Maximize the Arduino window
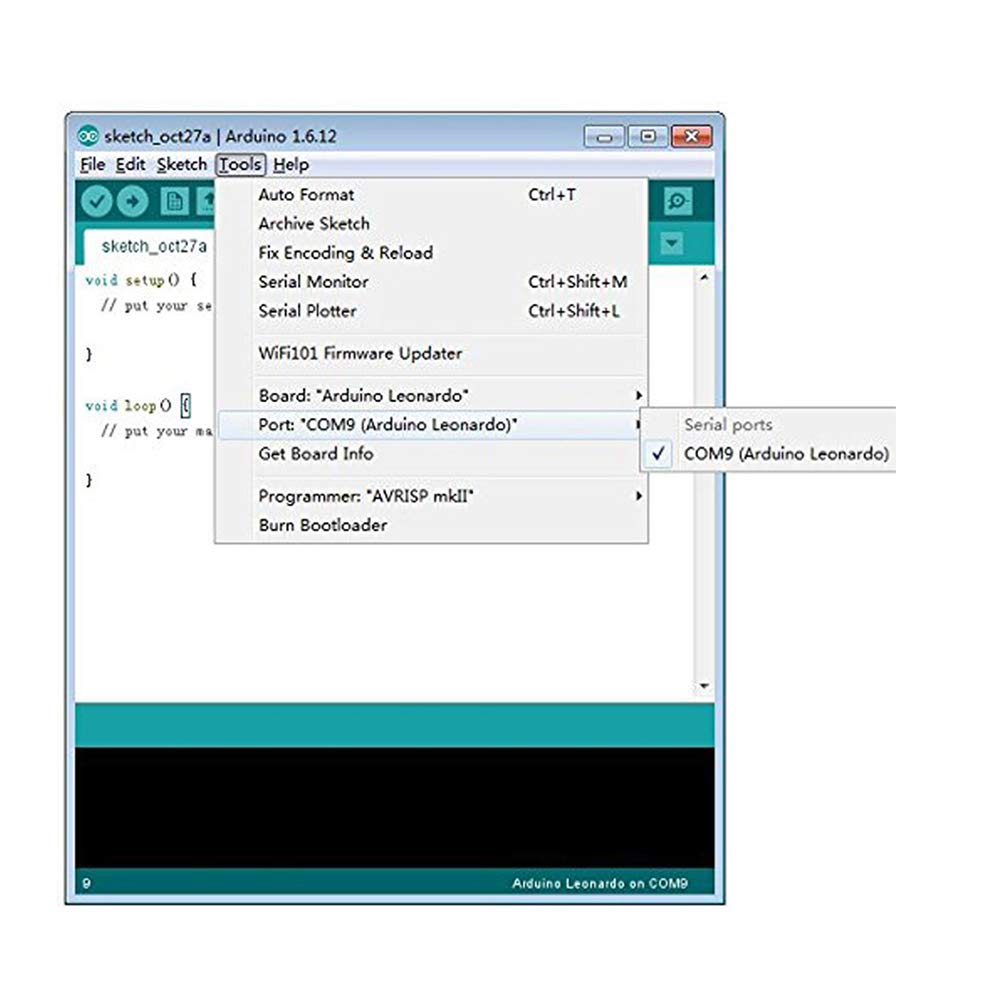1001x1001 pixels. point(648,137)
